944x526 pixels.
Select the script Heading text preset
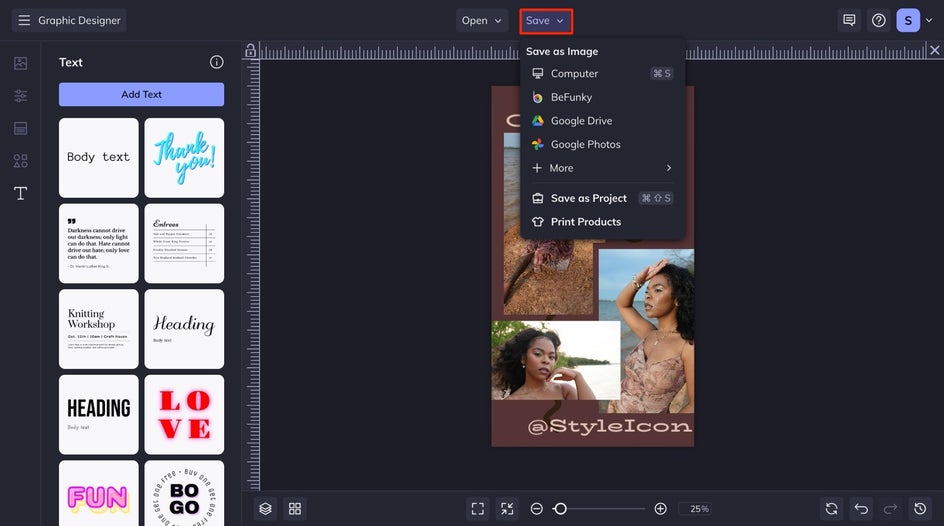[x=184, y=329]
